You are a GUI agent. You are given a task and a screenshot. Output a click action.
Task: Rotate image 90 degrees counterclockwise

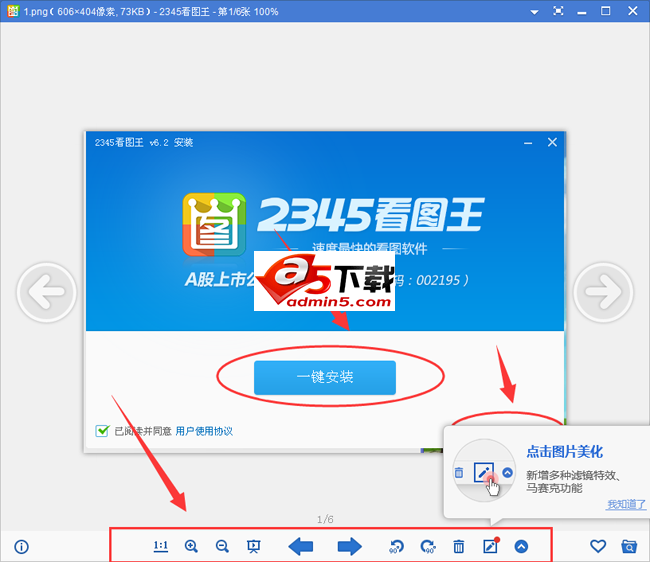point(396,546)
